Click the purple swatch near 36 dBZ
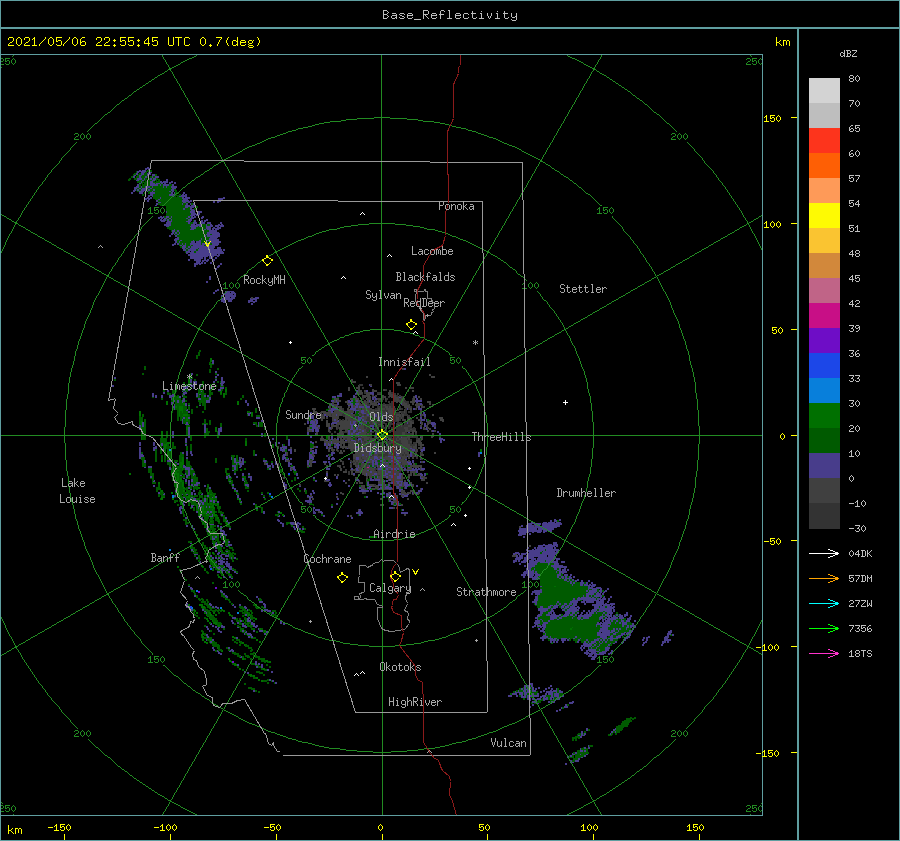 coord(824,340)
